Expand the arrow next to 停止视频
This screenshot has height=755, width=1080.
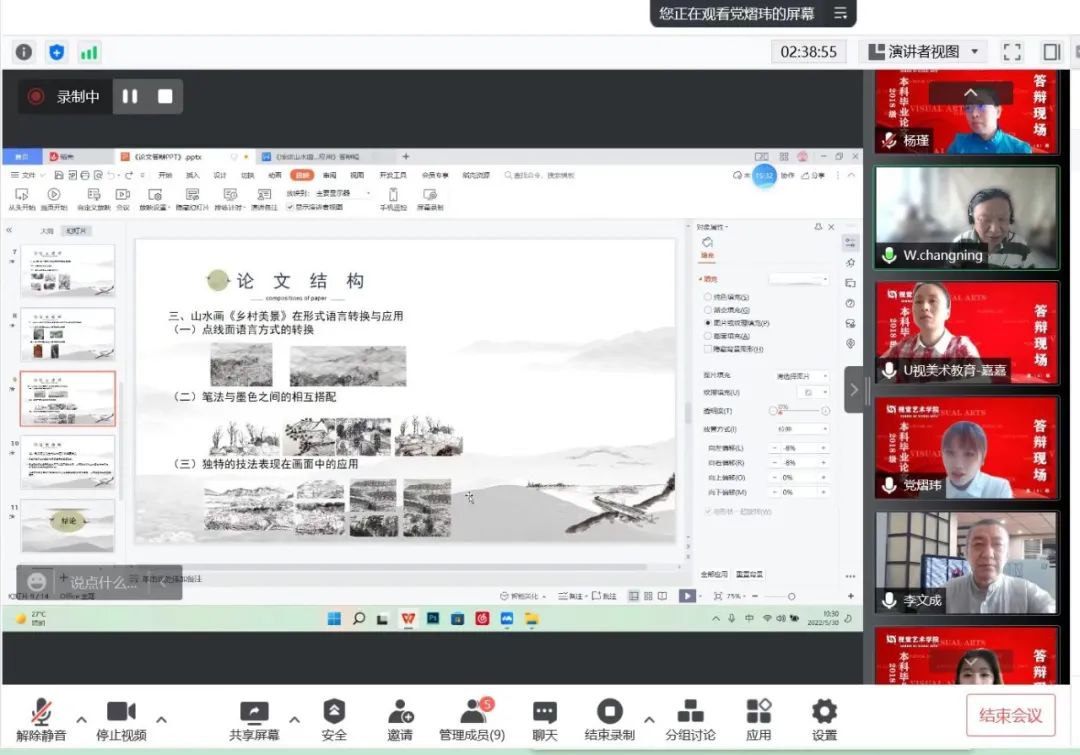tap(162, 719)
